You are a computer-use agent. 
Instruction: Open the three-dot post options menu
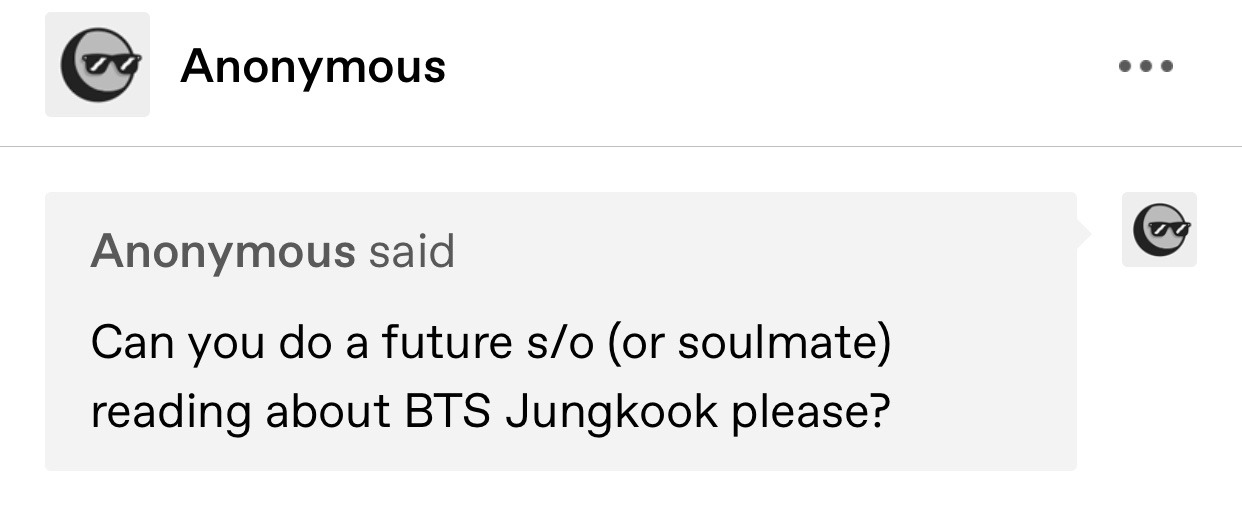1146,67
